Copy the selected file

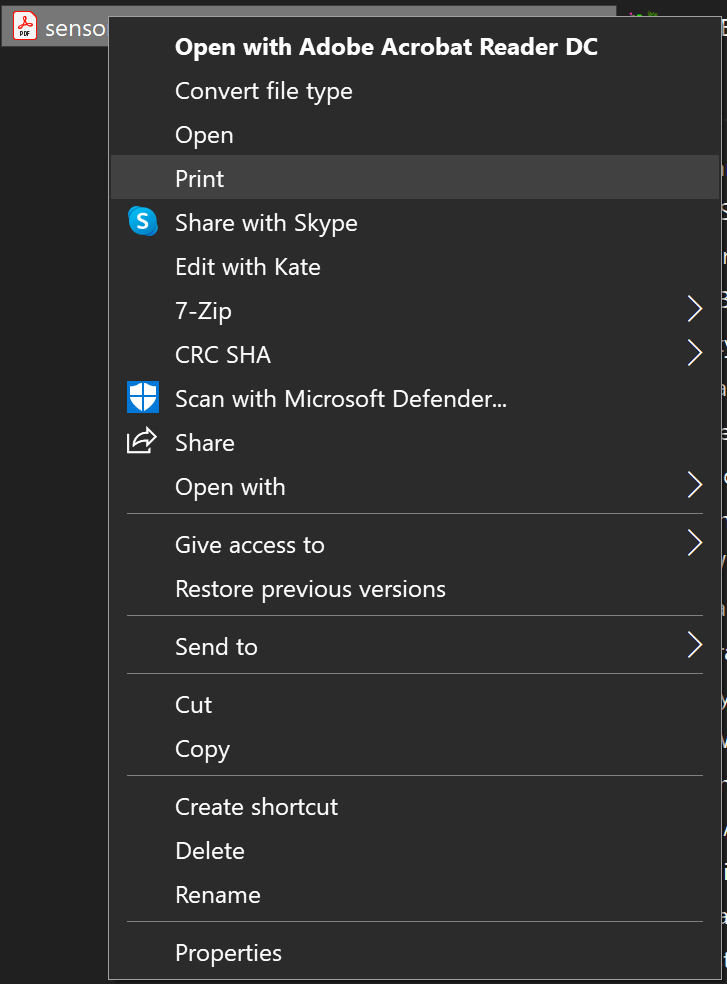202,749
